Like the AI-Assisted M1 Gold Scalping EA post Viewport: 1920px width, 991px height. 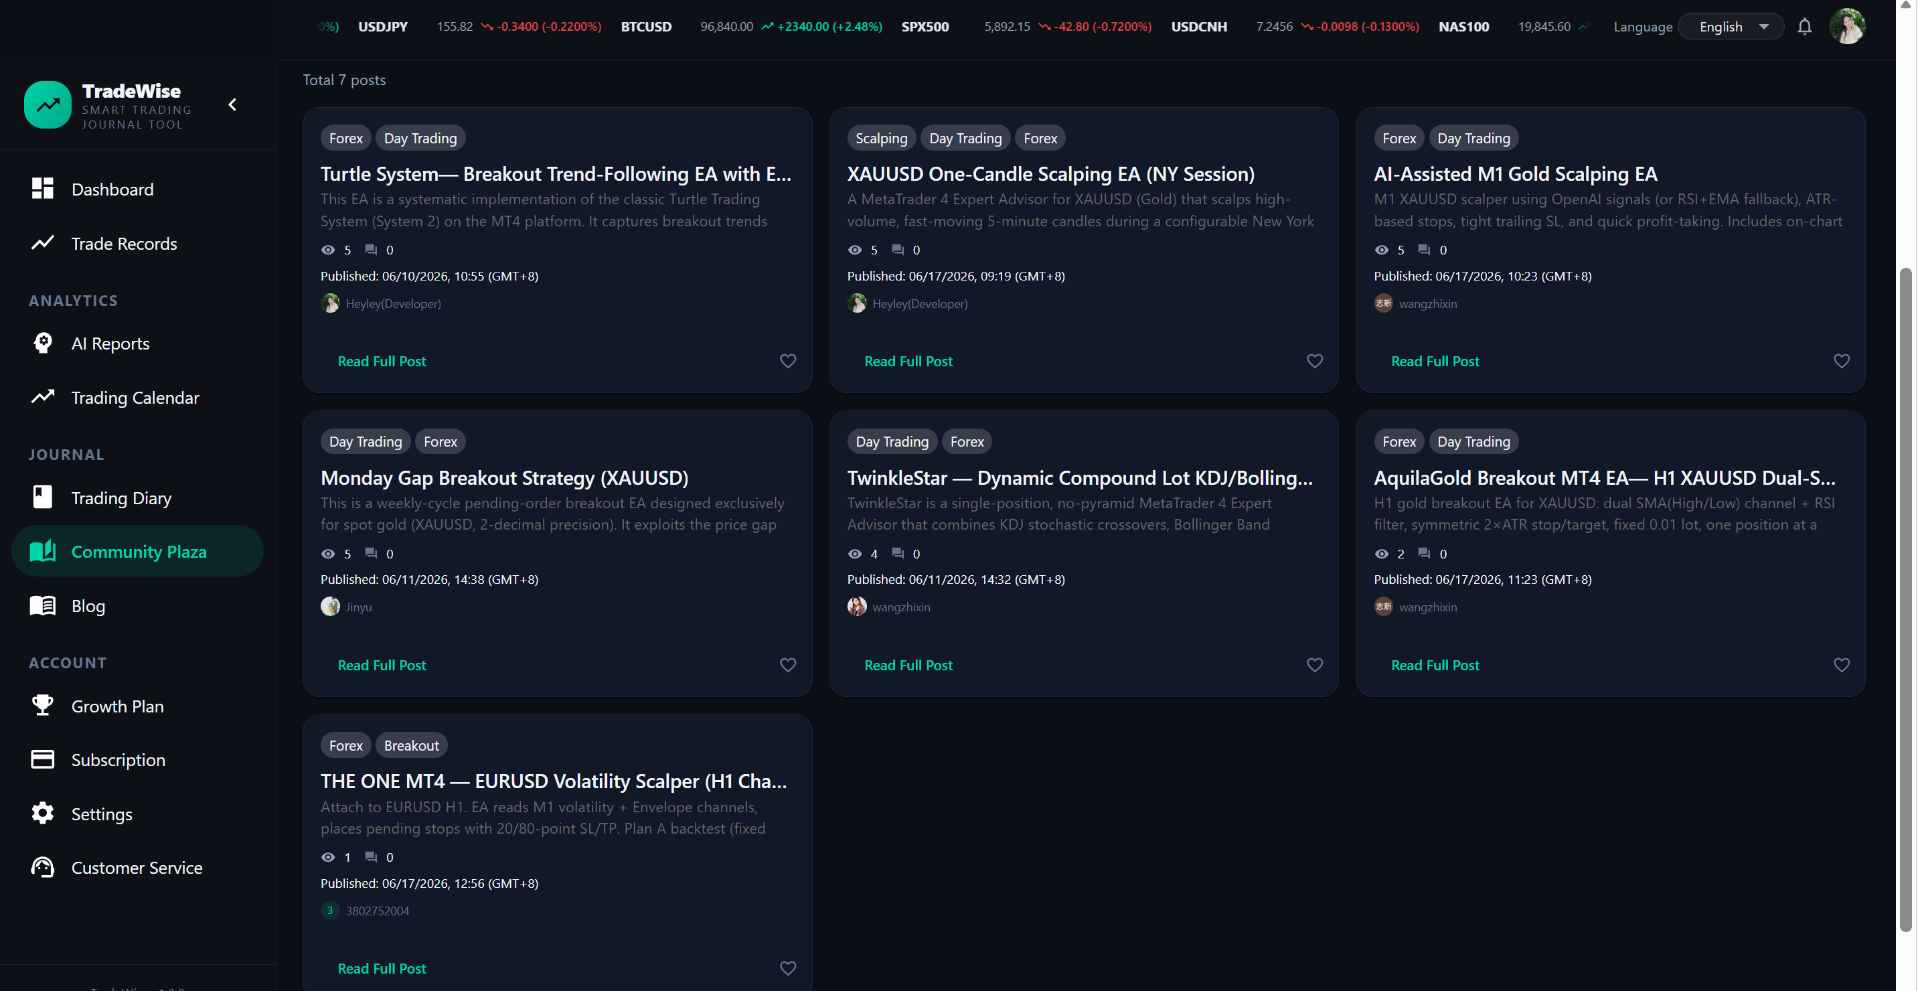pos(1842,361)
